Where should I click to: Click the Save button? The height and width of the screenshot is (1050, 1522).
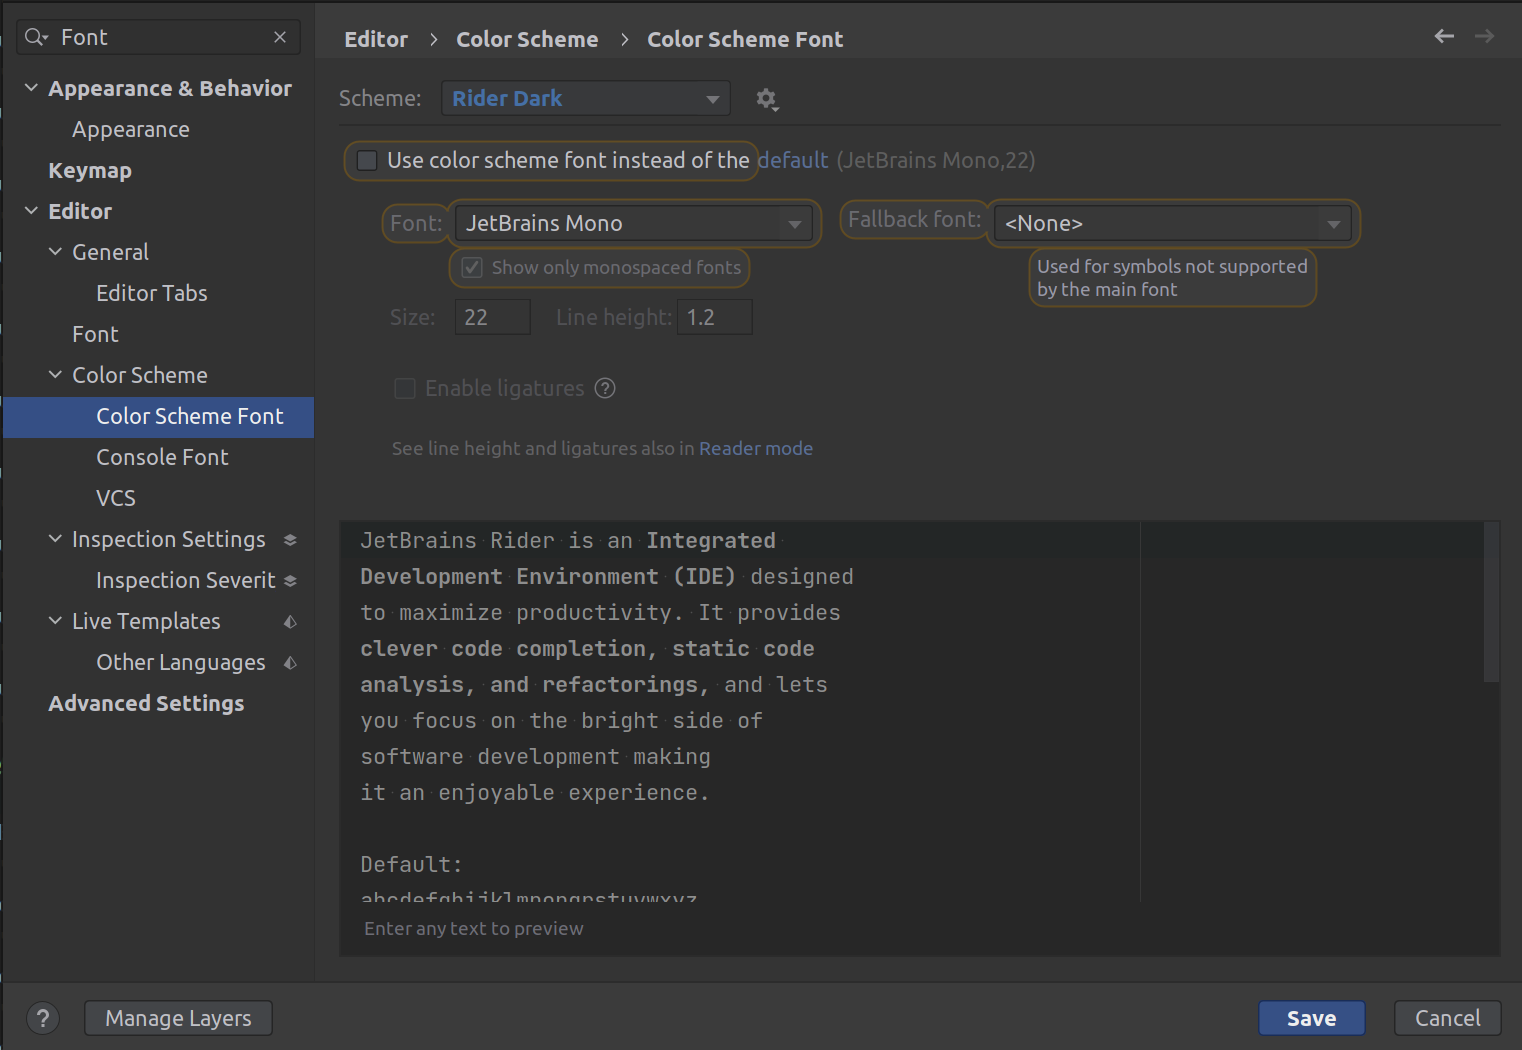pos(1311,1018)
